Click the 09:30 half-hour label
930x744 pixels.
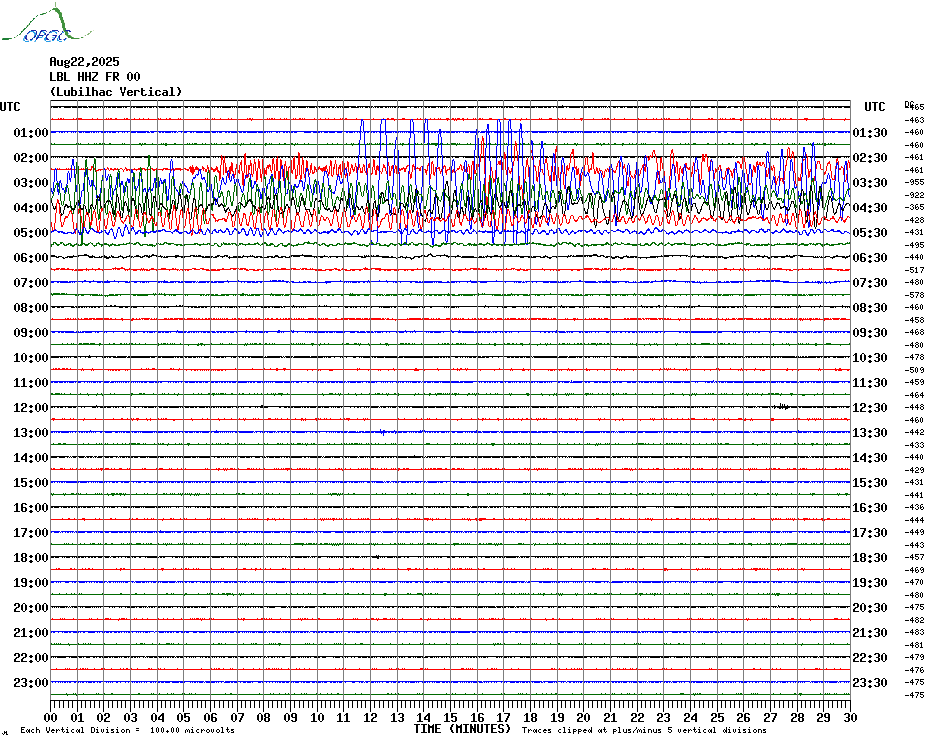pyautogui.click(x=870, y=332)
